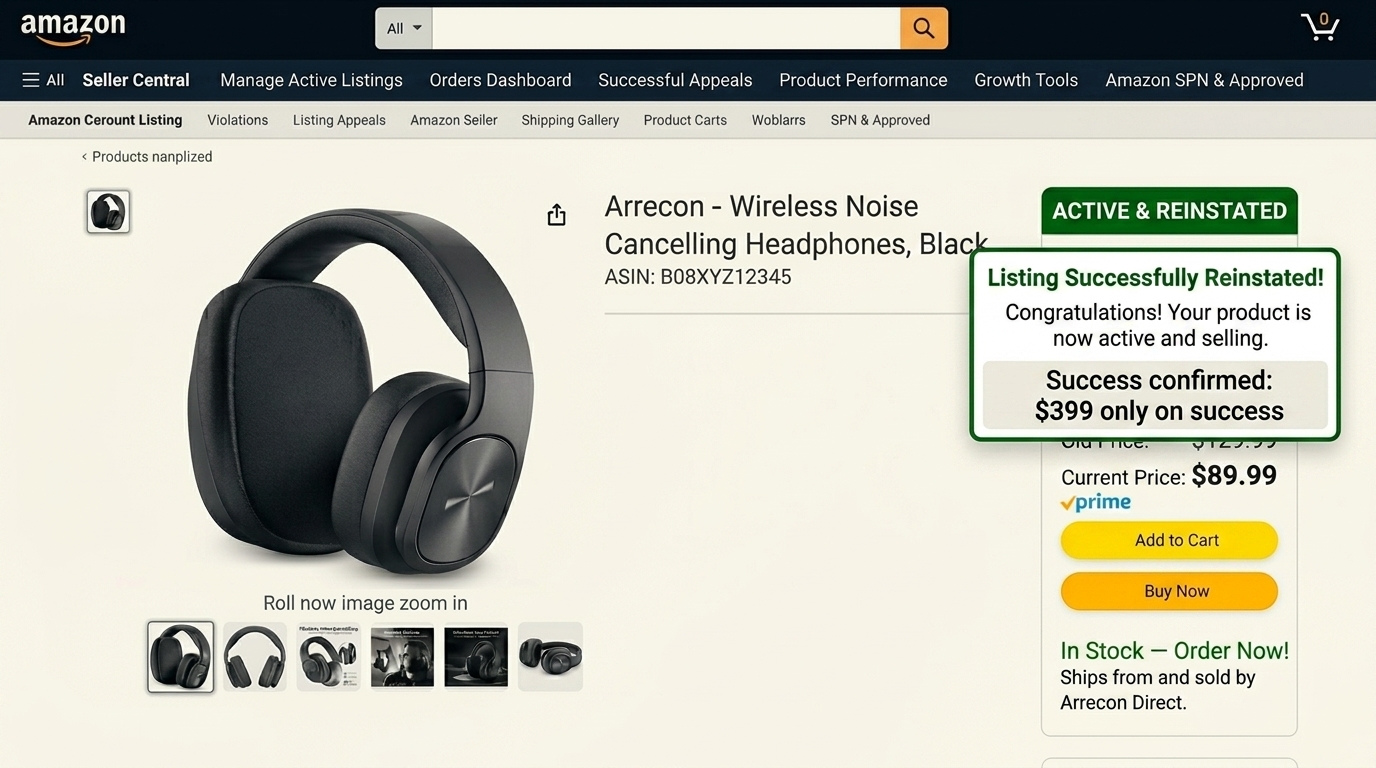
Task: Select the Violations tab
Action: click(x=237, y=119)
